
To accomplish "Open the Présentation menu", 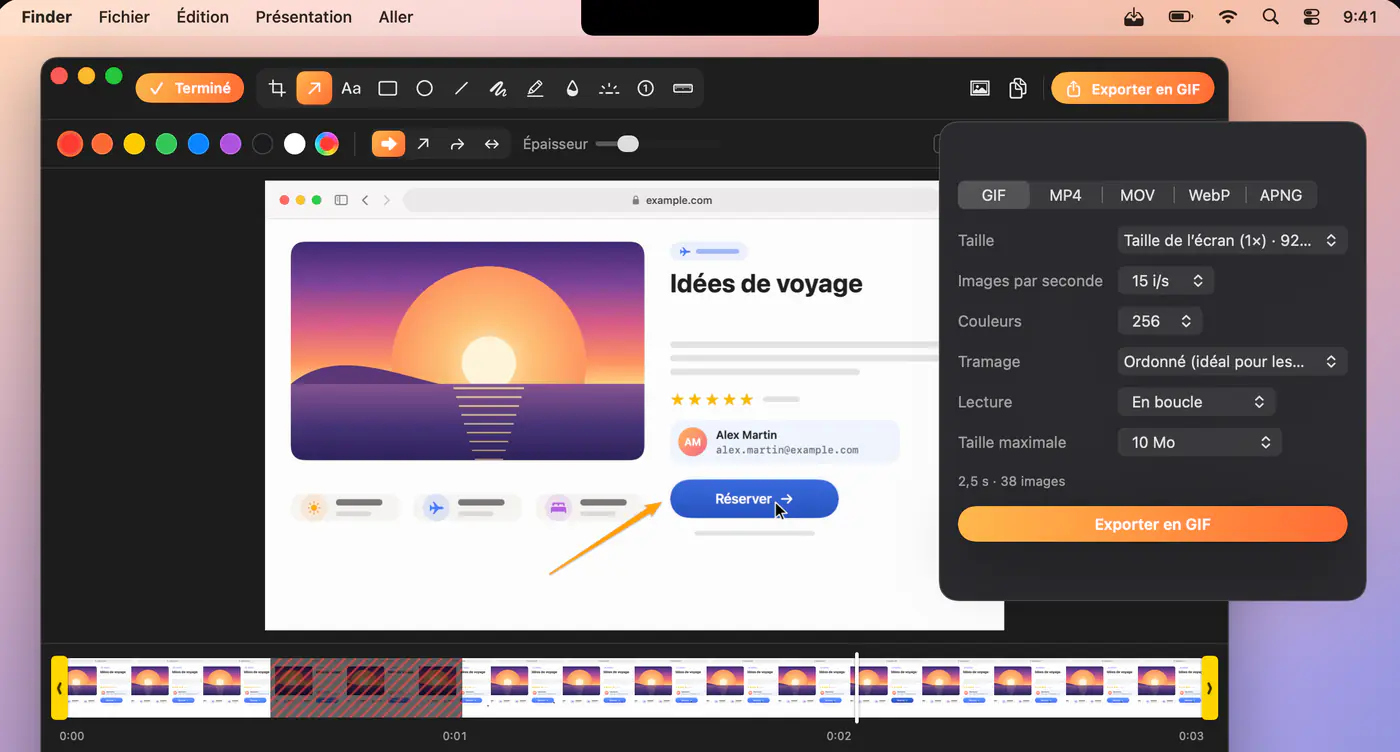I will pyautogui.click(x=304, y=17).
